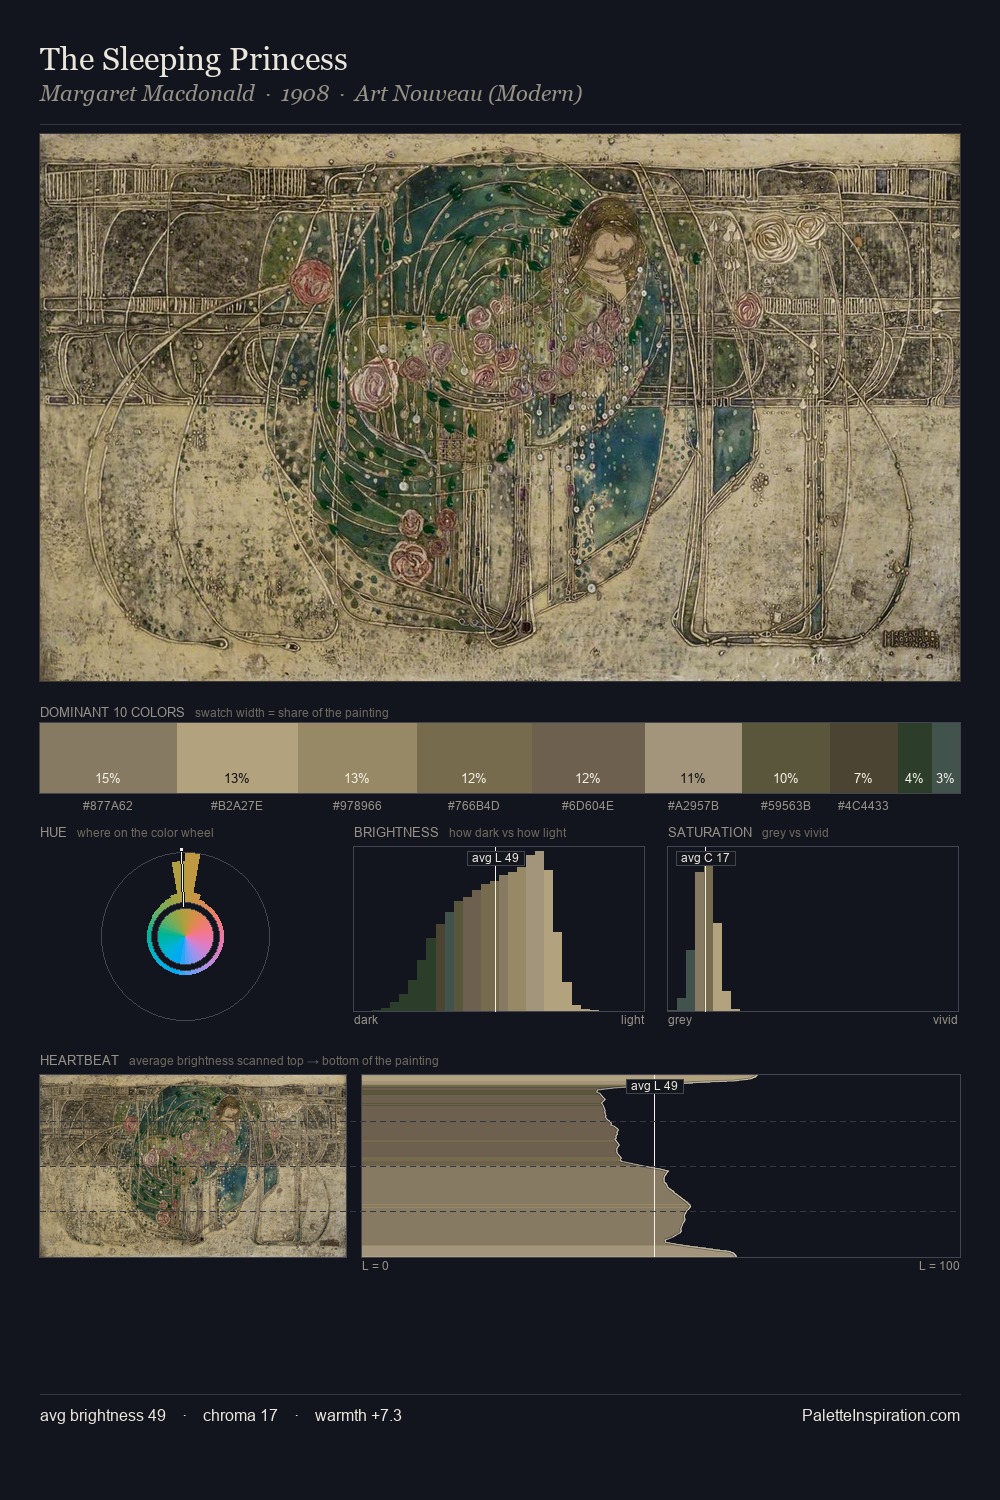Choose the swatch above hex #6D604E
Image resolution: width=1000 pixels, height=1500 pixels.
pos(588,758)
